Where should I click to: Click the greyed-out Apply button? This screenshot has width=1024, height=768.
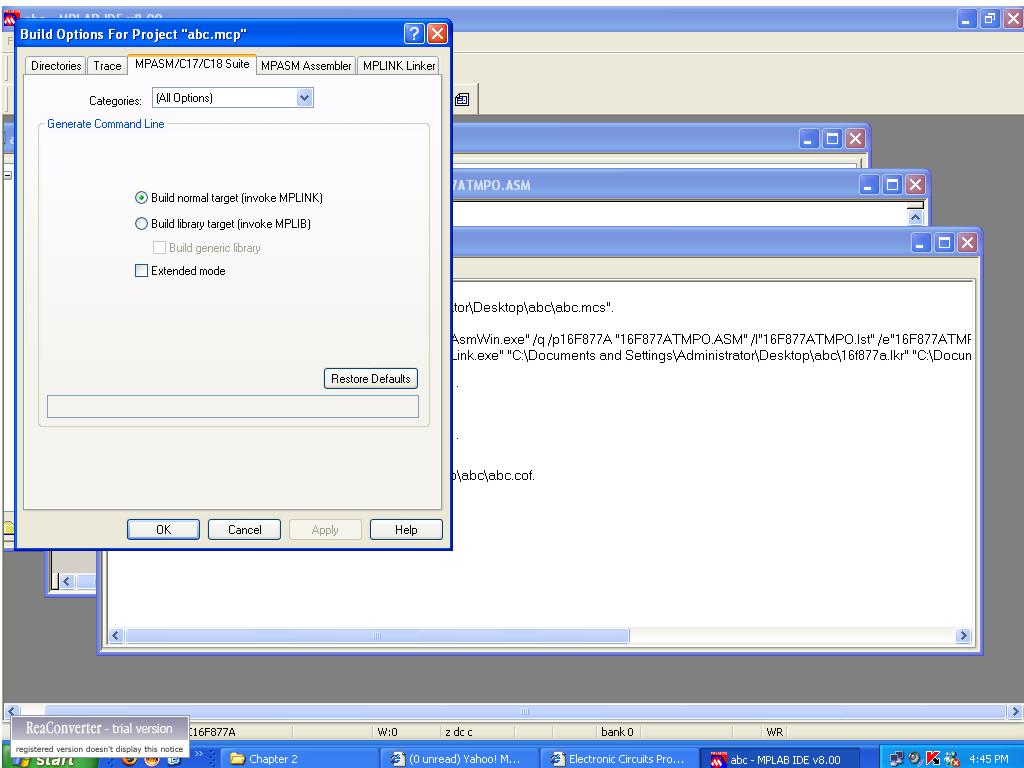325,530
